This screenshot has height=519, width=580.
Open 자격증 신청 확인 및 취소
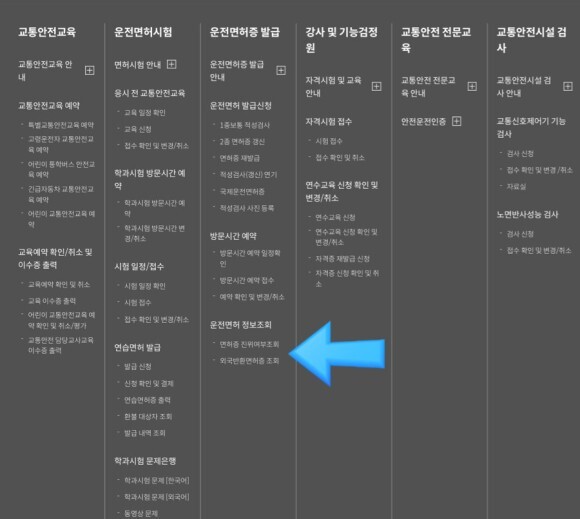pyautogui.click(x=347, y=279)
